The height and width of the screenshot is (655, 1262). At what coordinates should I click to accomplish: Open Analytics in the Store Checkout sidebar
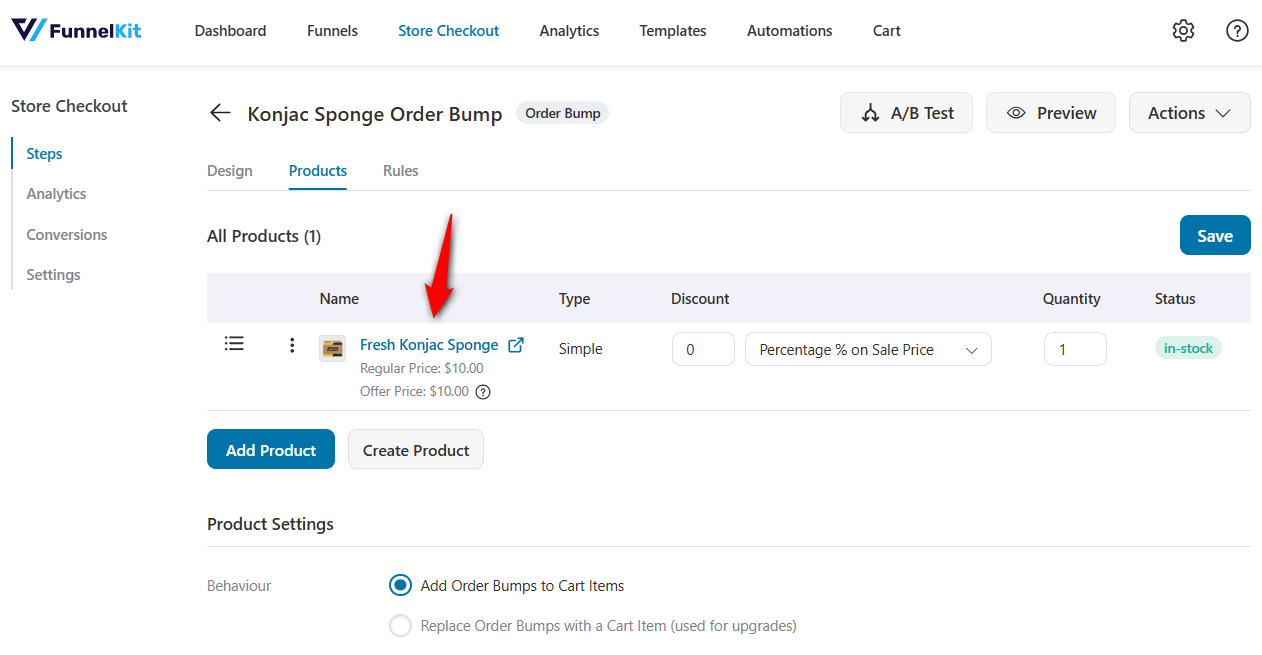click(x=55, y=193)
